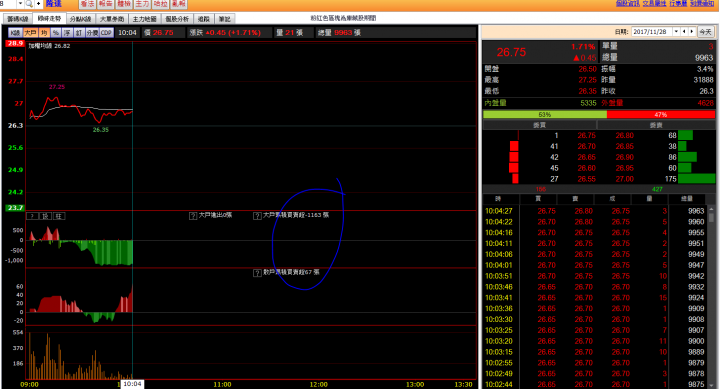
Task: Click the tick row at 10:03:51
Action: click(595, 276)
